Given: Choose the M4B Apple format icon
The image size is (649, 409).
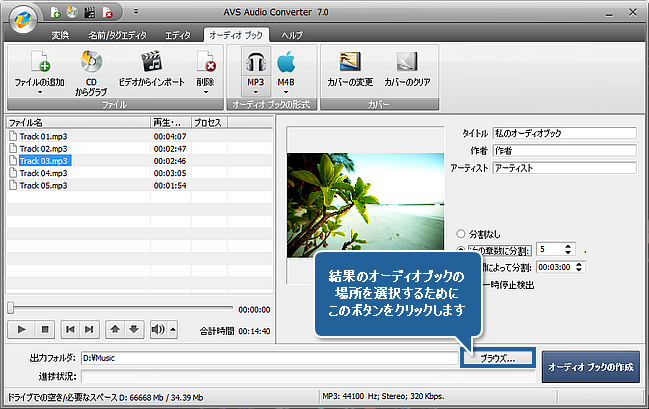Looking at the screenshot, I should pos(285,63).
